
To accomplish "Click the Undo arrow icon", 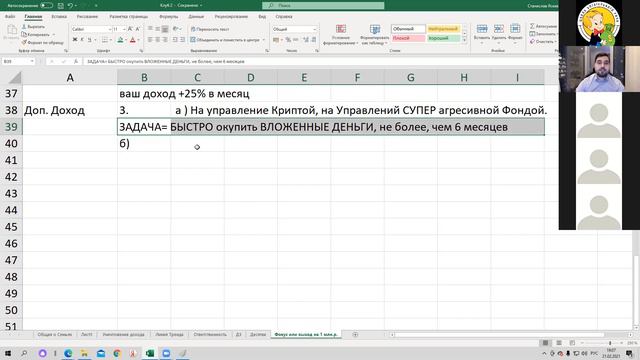I will 70,6.
